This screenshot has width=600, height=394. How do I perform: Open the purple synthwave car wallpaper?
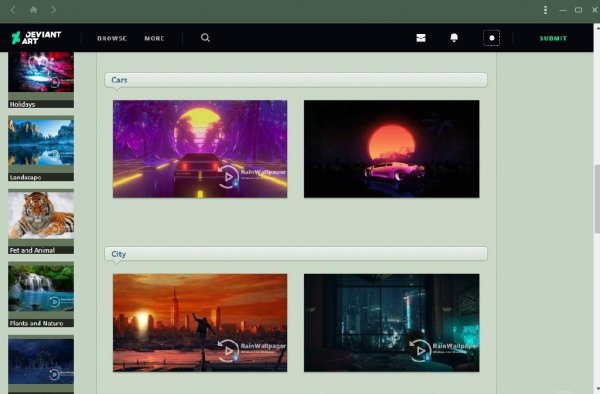[200, 149]
